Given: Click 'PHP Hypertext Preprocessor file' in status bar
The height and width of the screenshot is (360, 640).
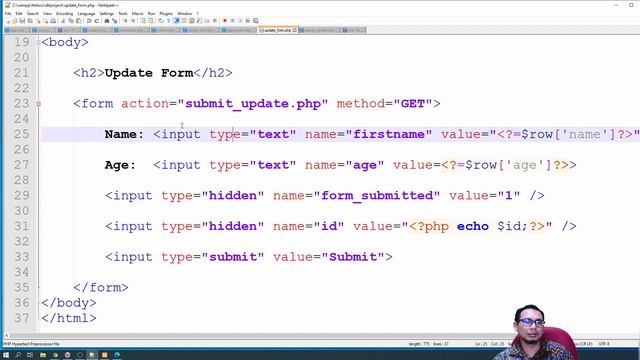Looking at the screenshot, I should point(32,344).
